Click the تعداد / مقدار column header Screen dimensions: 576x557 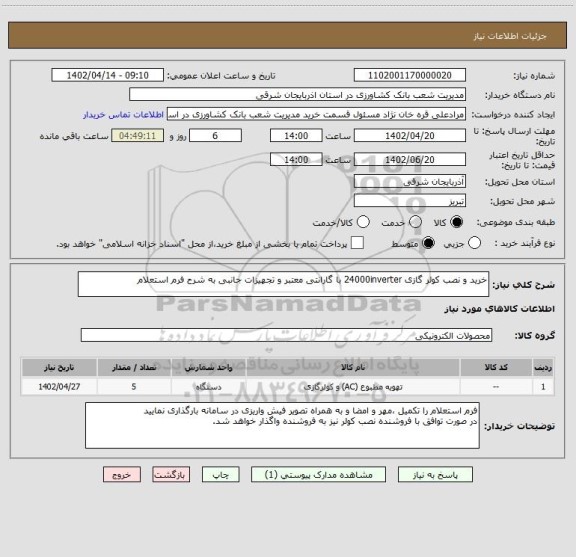pyautogui.click(x=134, y=367)
